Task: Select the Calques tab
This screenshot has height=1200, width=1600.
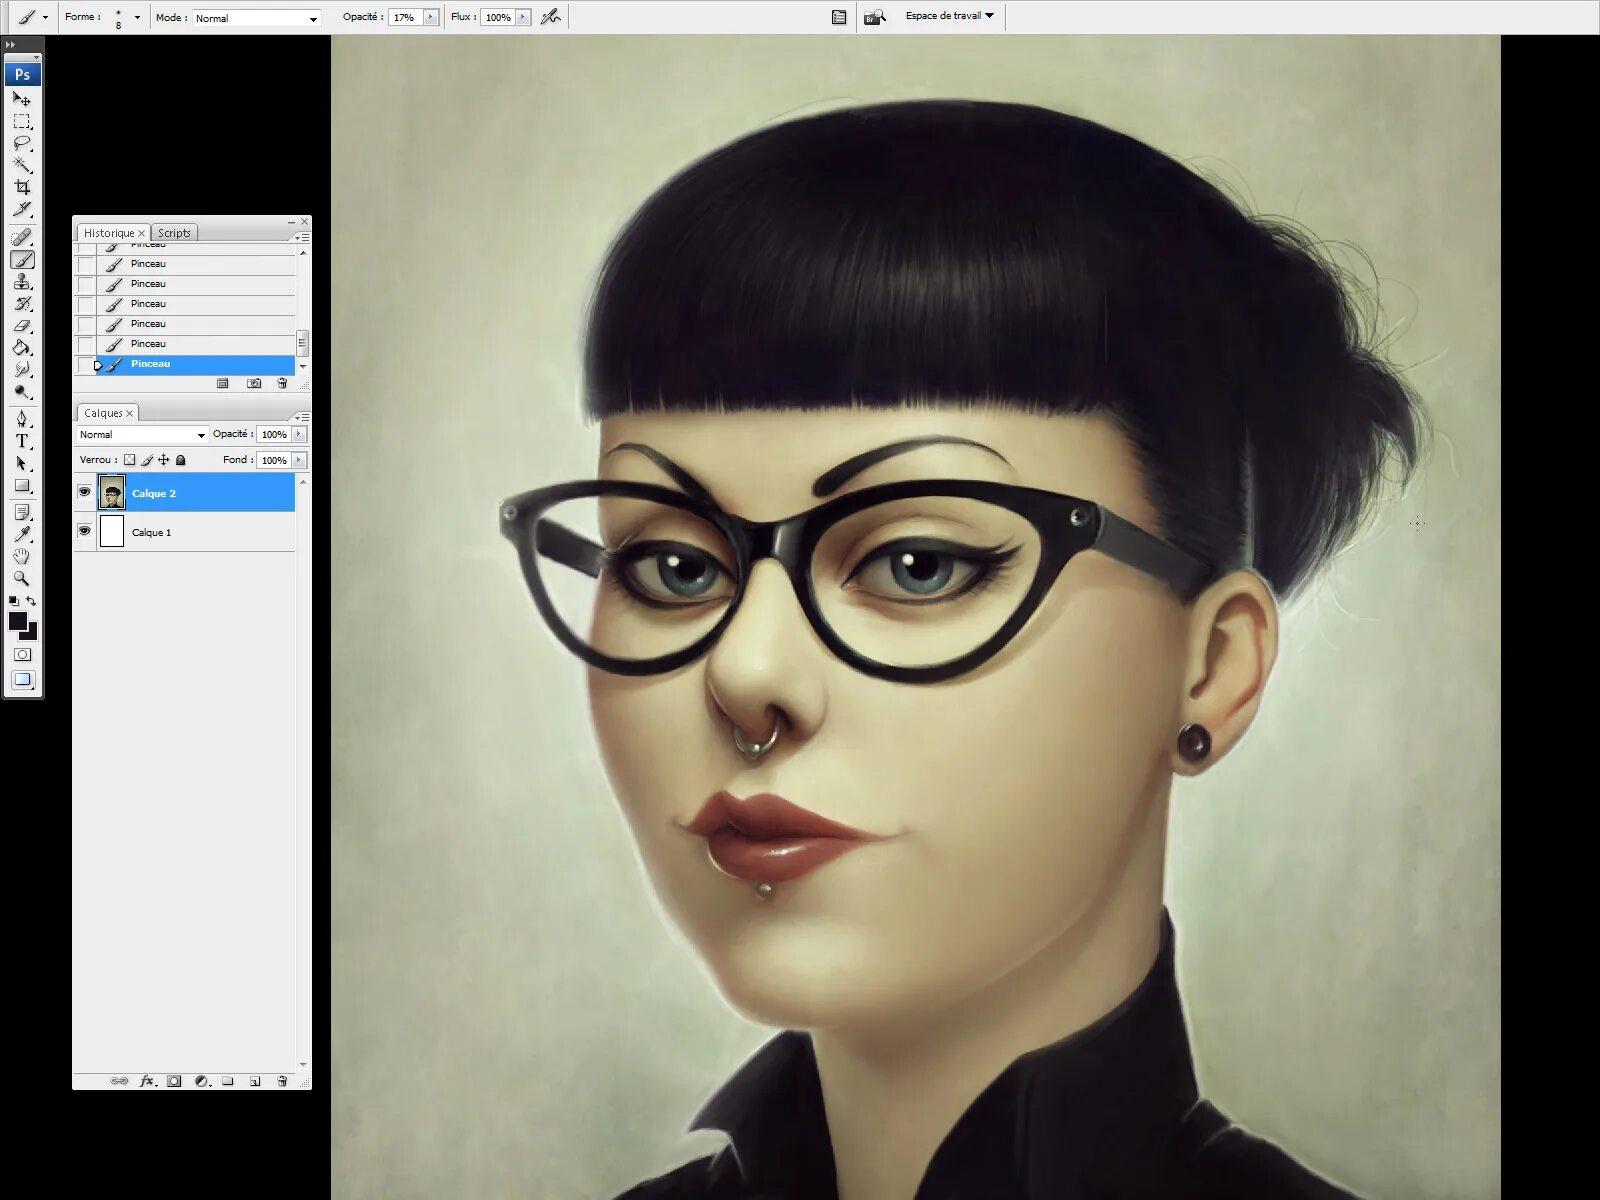Action: (103, 413)
